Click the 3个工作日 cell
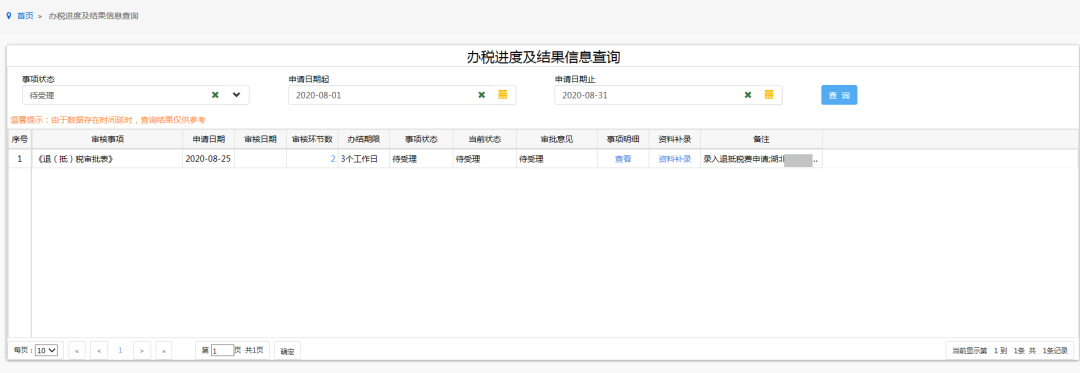Image resolution: width=1080 pixels, height=373 pixels. click(x=364, y=159)
